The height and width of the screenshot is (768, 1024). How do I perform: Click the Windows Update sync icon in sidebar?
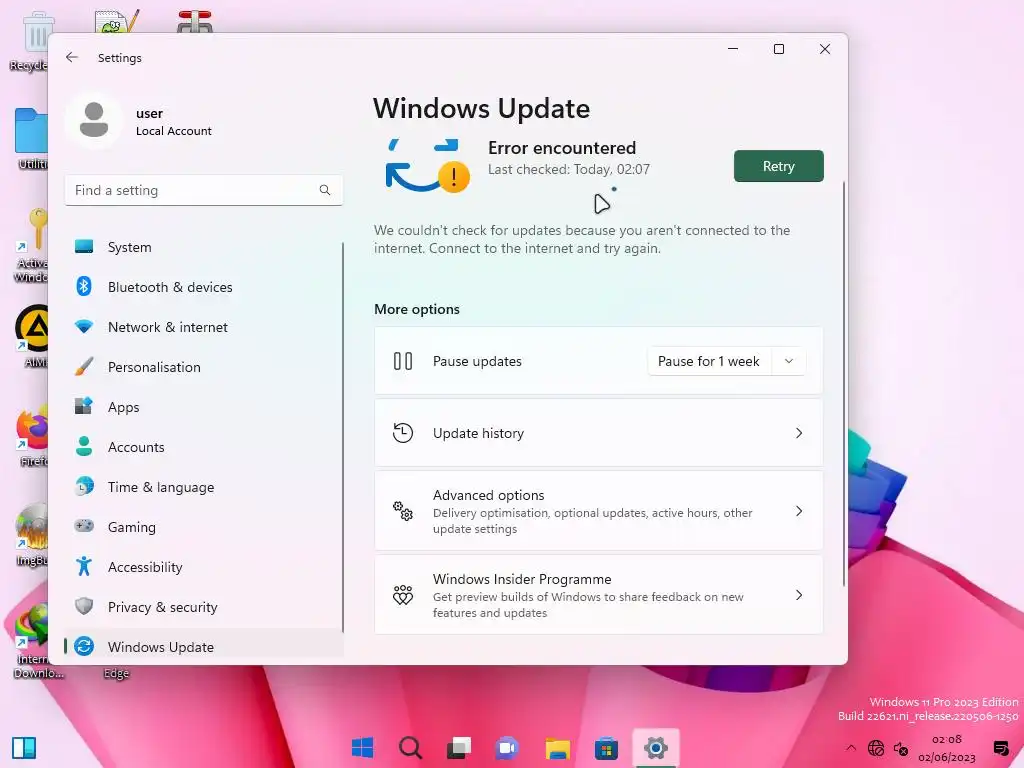pos(84,646)
